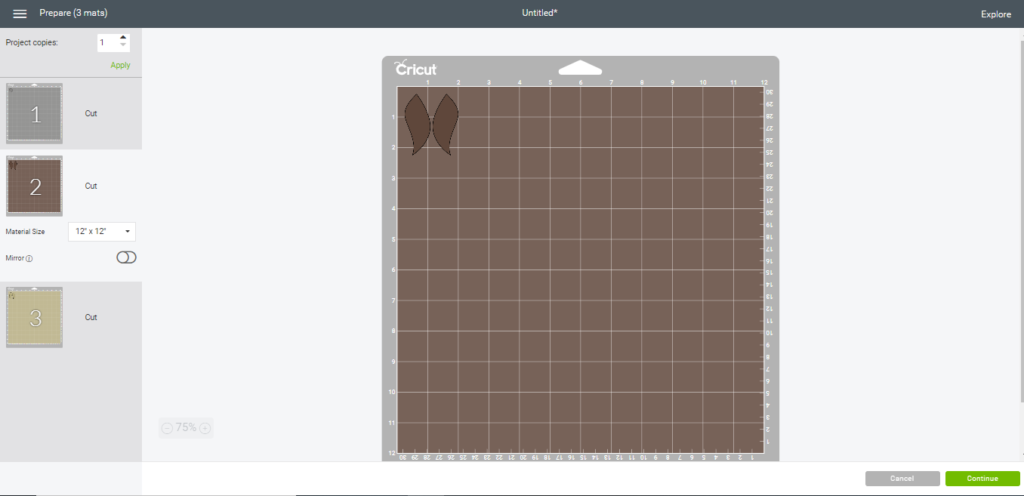Image resolution: width=1024 pixels, height=496 pixels.
Task: Click the Project copies number field
Action: (106, 42)
